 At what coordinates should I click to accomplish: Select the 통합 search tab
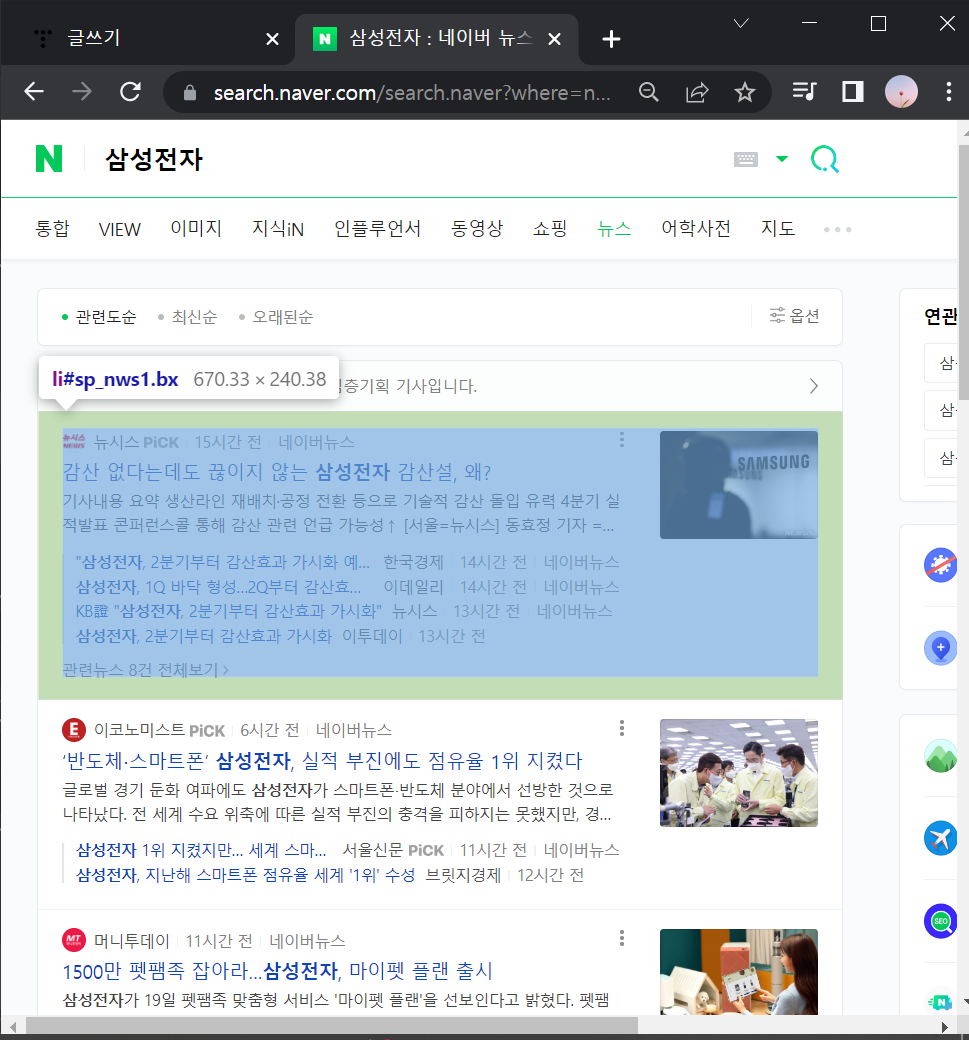click(x=52, y=229)
